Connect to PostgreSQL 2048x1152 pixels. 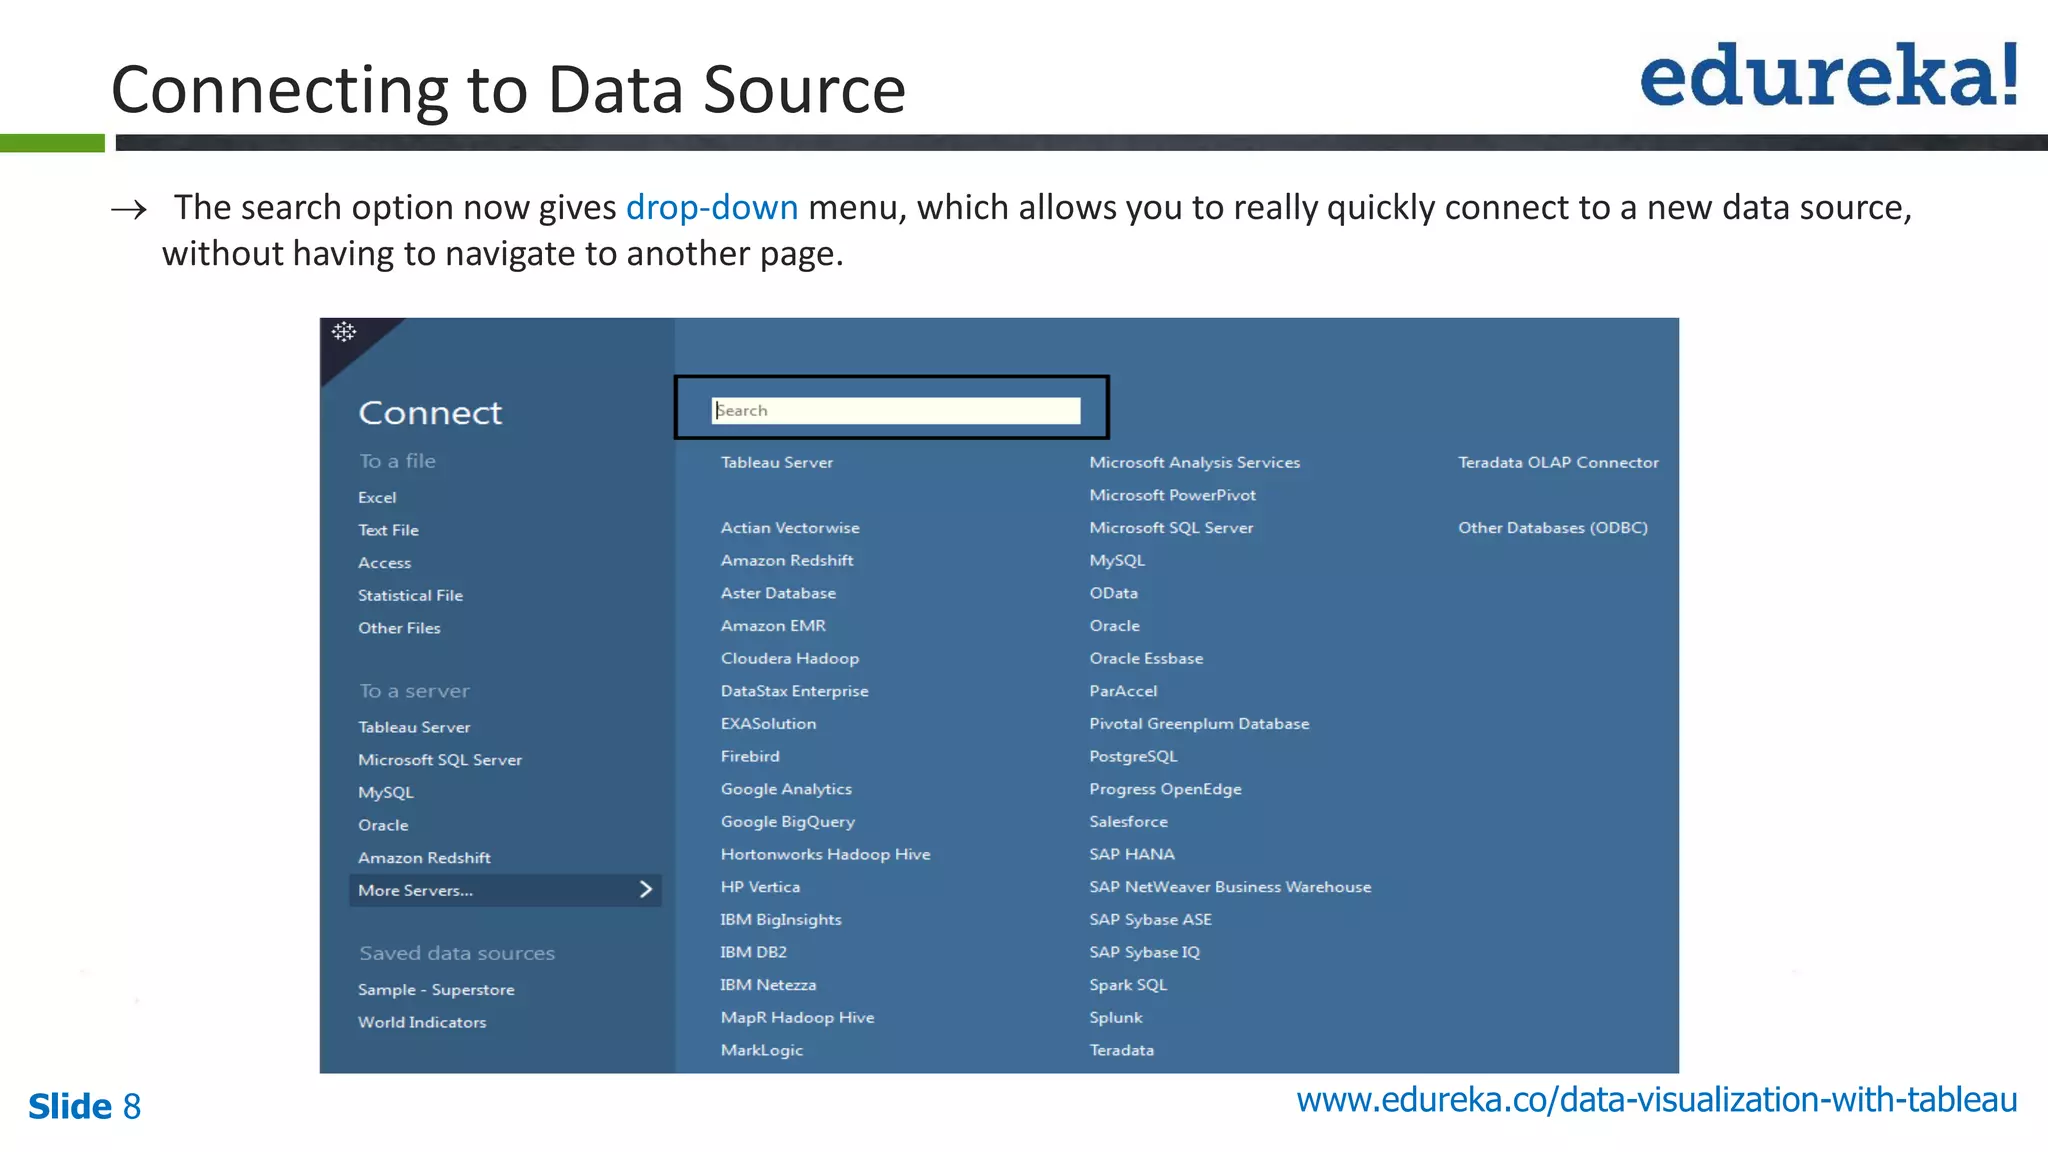1133,756
